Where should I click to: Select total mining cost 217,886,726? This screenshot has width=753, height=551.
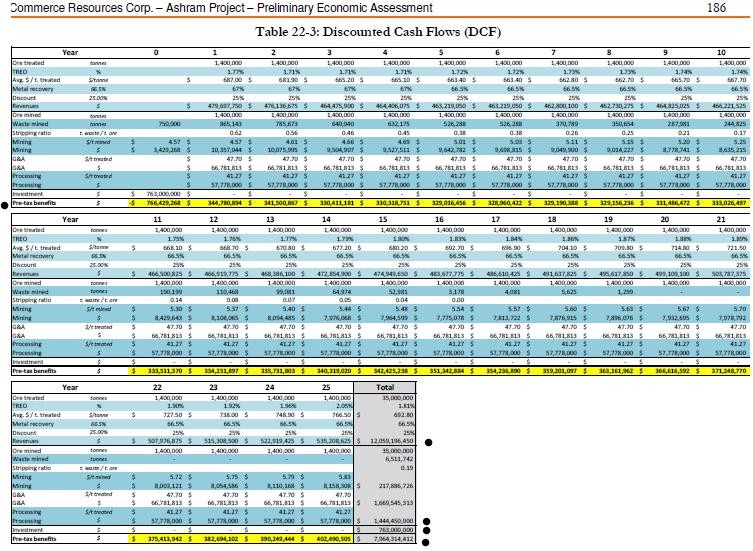tap(396, 486)
